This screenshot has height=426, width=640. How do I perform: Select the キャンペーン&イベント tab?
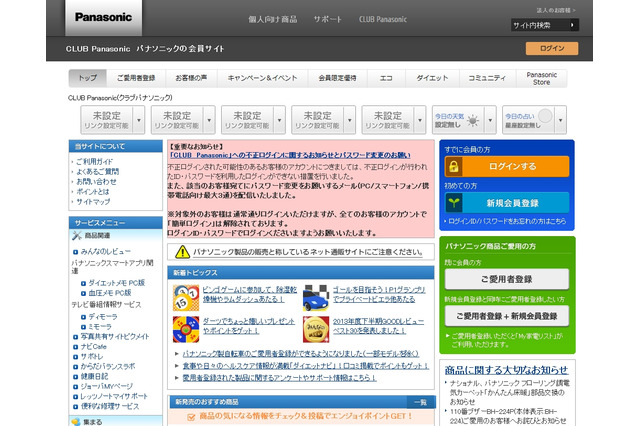(x=262, y=78)
